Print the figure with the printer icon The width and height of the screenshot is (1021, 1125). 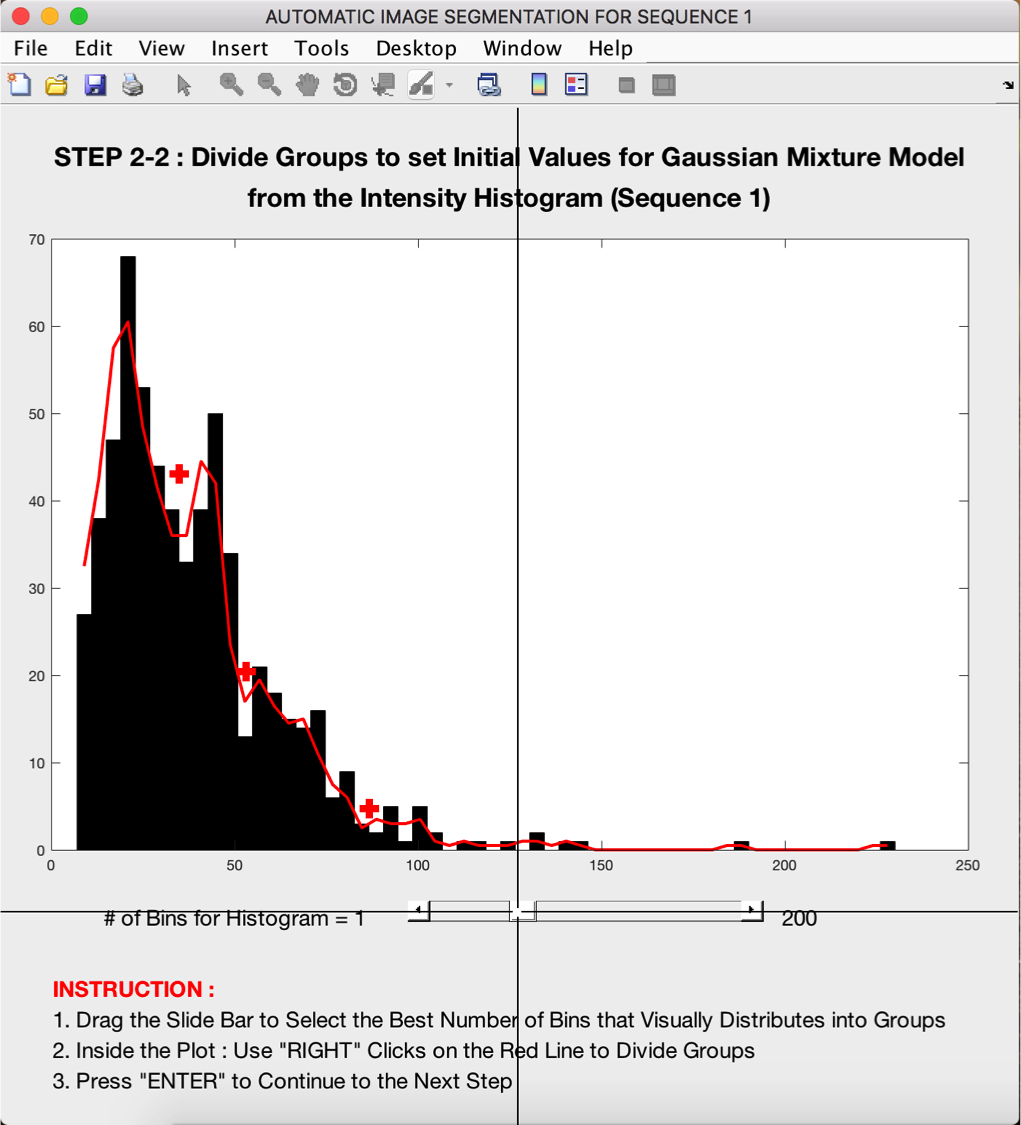click(x=132, y=85)
